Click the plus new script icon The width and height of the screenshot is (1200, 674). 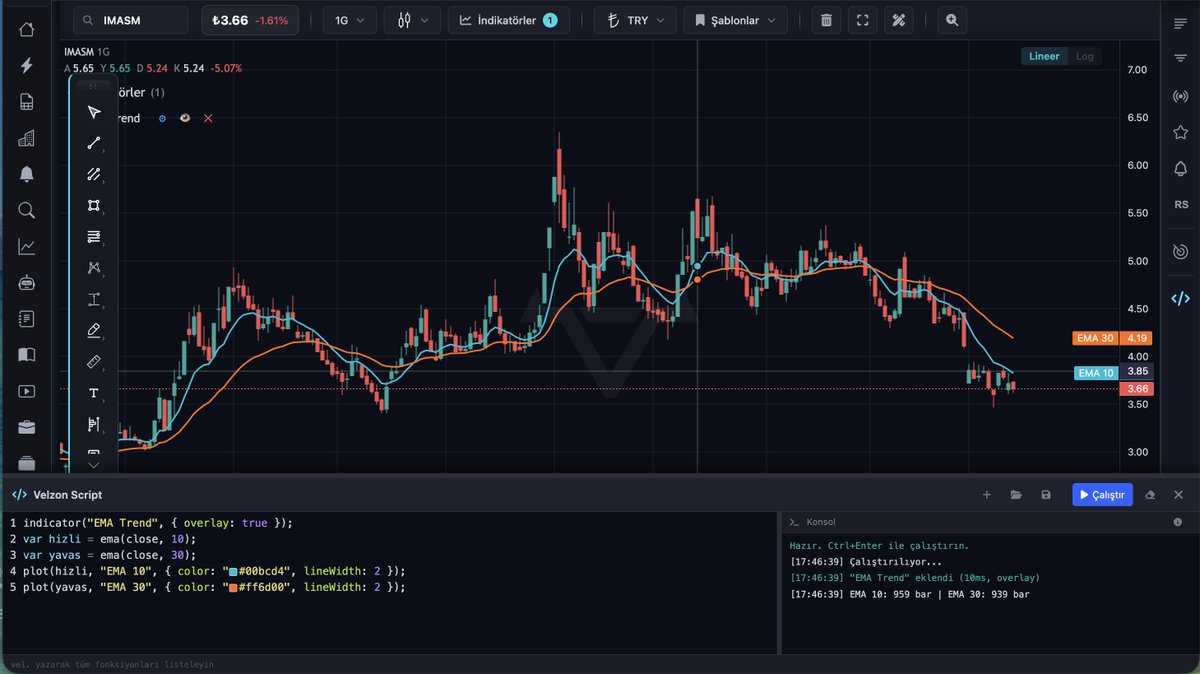(x=987, y=494)
